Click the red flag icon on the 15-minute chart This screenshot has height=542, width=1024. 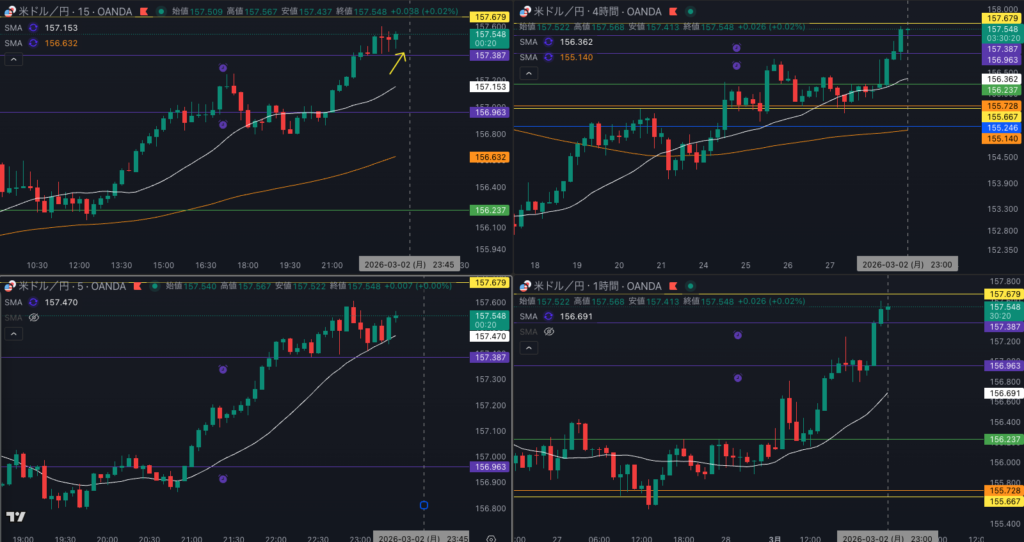(x=146, y=11)
